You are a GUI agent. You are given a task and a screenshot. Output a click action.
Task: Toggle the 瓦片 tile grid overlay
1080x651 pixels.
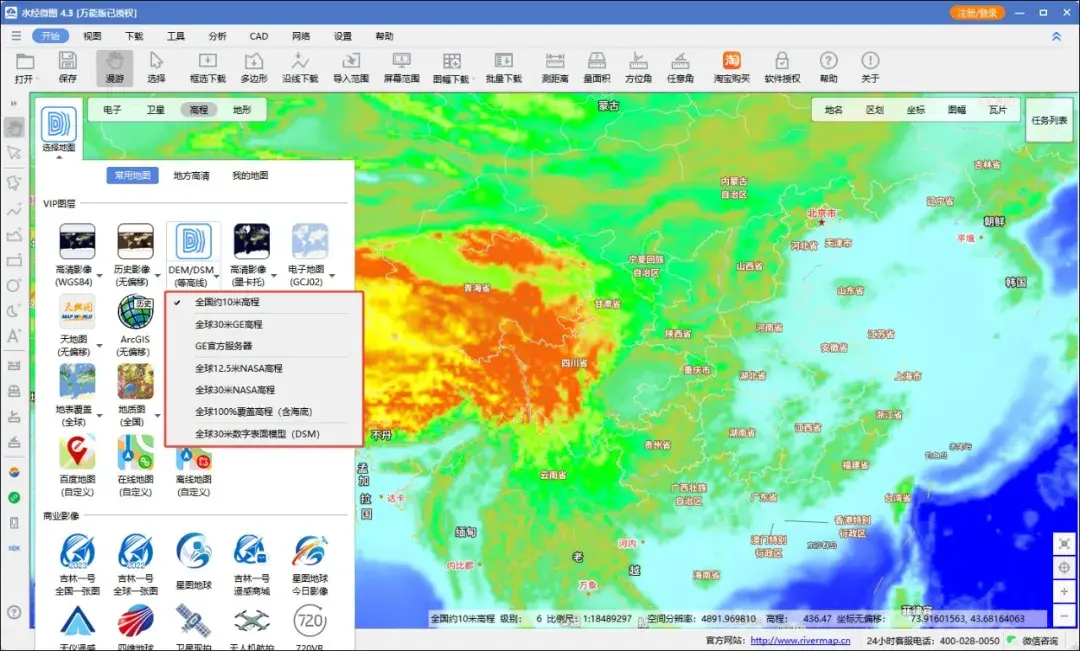click(998, 110)
